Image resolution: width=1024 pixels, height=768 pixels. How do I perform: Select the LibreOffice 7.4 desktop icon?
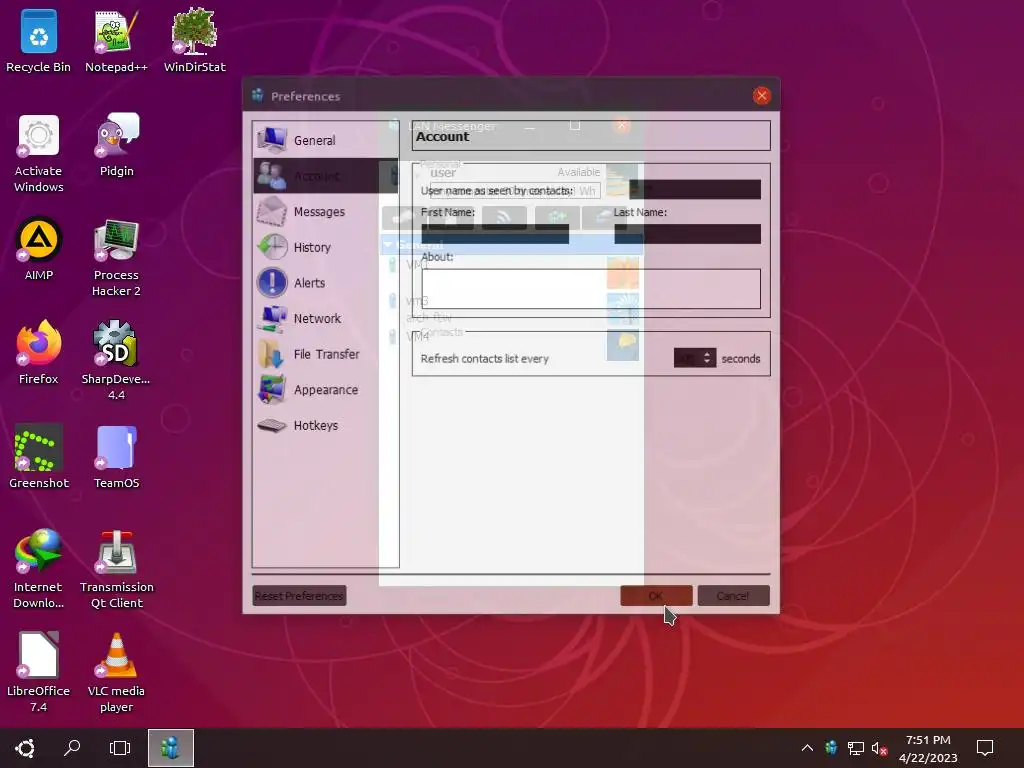(x=39, y=672)
